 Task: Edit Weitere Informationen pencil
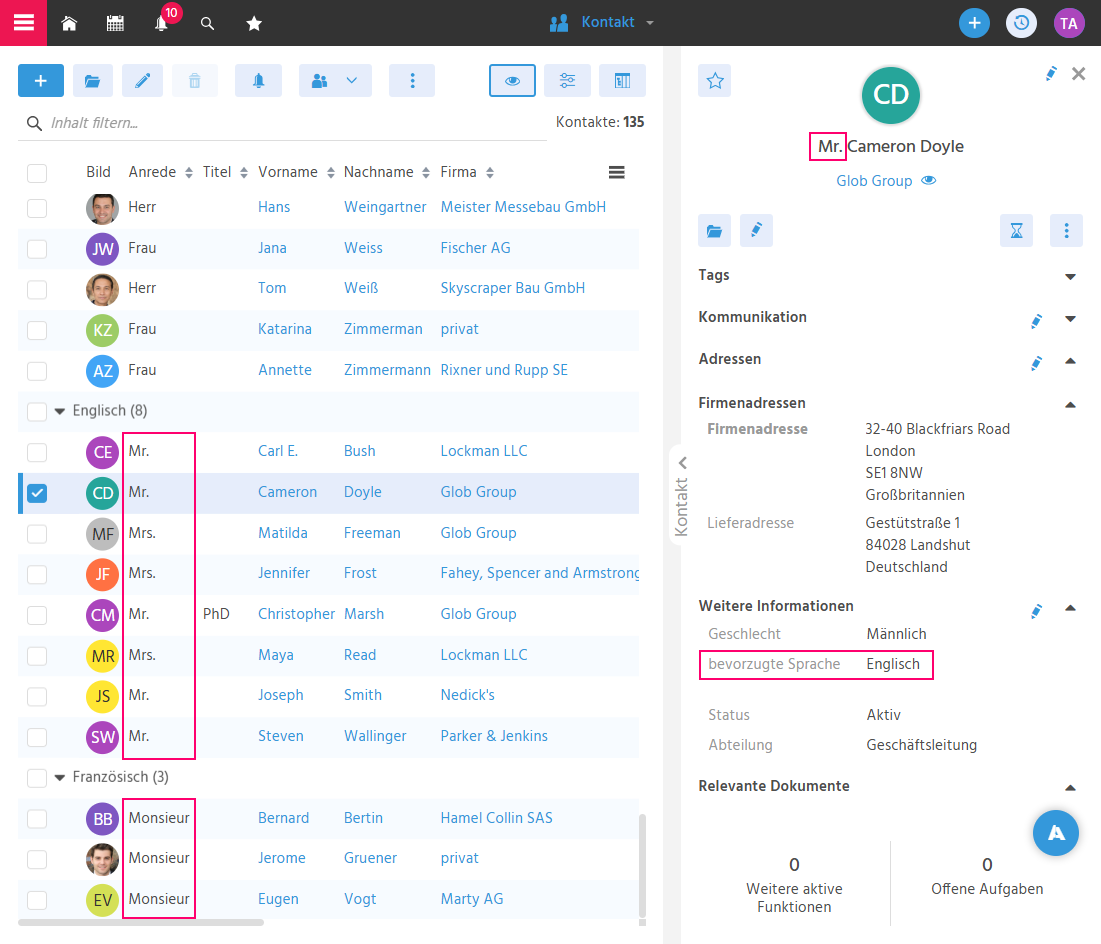[1036, 611]
